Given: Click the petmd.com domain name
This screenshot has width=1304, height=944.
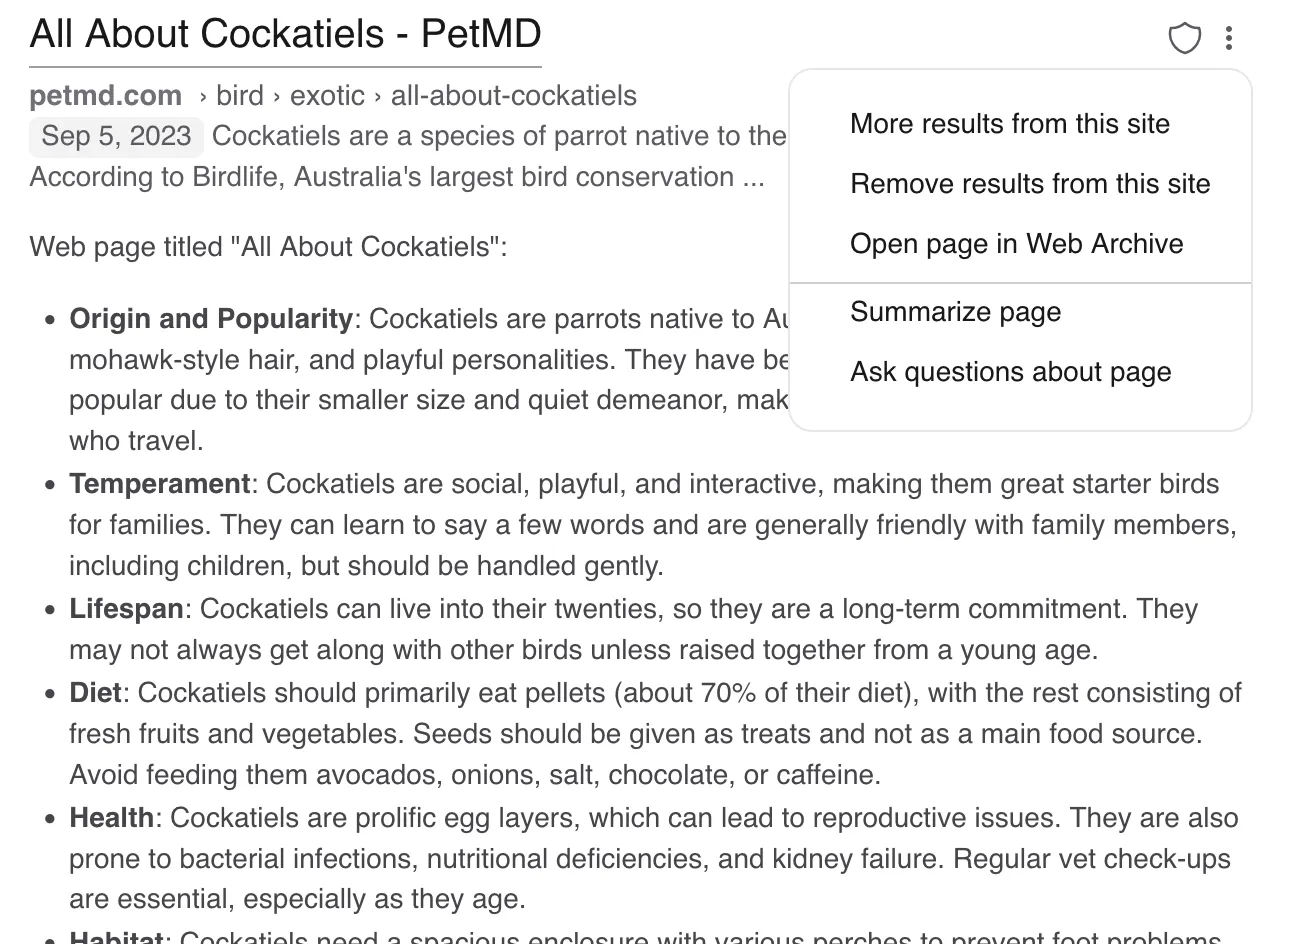Looking at the screenshot, I should coord(106,96).
